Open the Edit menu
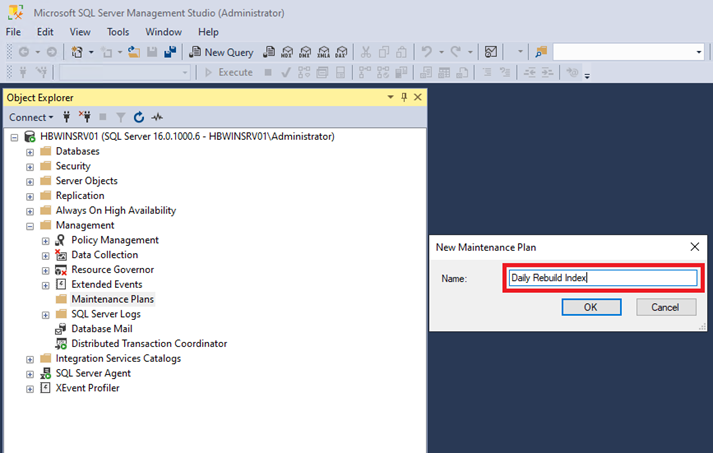The height and width of the screenshot is (453, 713). click(x=45, y=32)
